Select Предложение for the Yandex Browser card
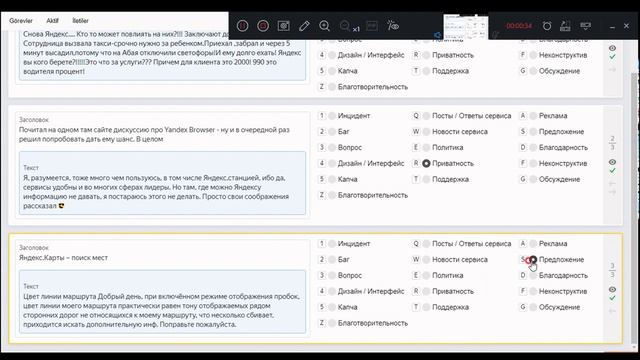Image resolution: width=640 pixels, height=360 pixels. pyautogui.click(x=533, y=132)
